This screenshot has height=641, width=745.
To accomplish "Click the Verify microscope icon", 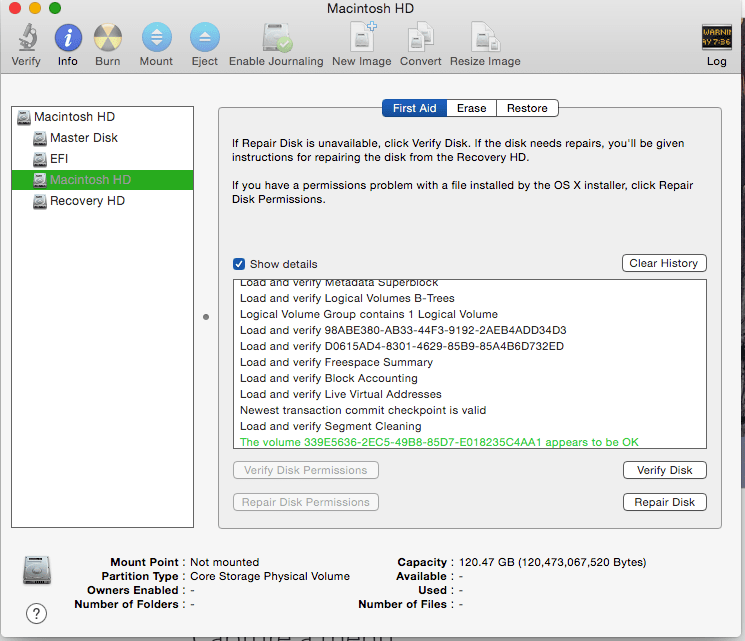I will pyautogui.click(x=27, y=38).
